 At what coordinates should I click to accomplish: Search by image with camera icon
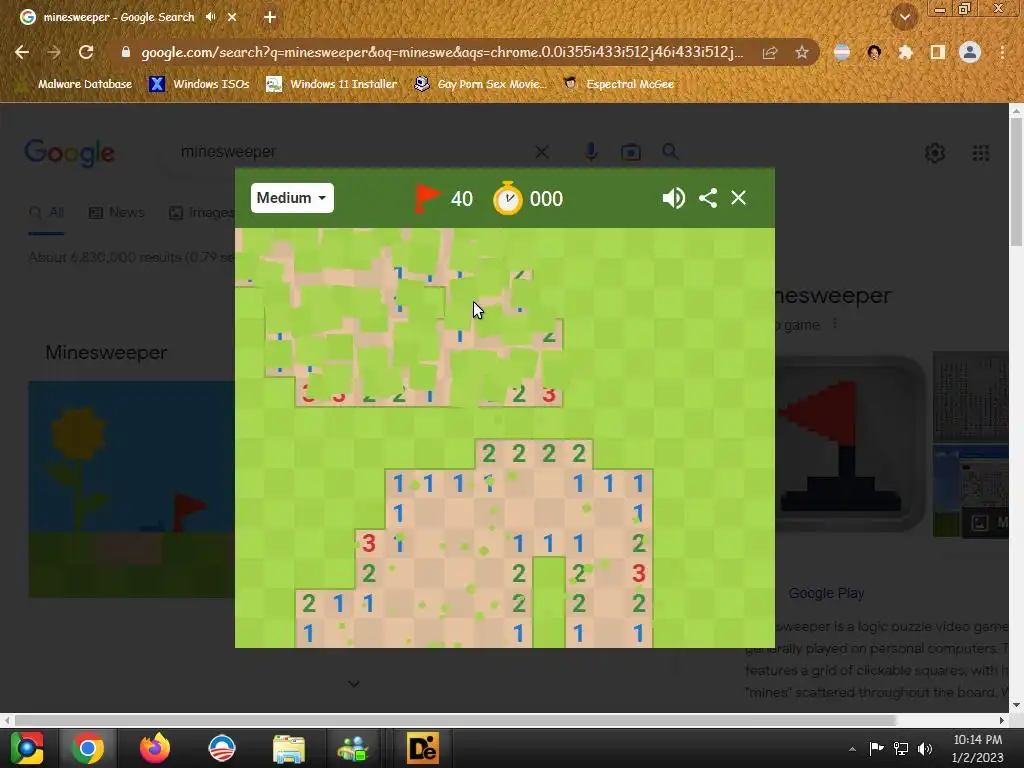[x=631, y=152]
